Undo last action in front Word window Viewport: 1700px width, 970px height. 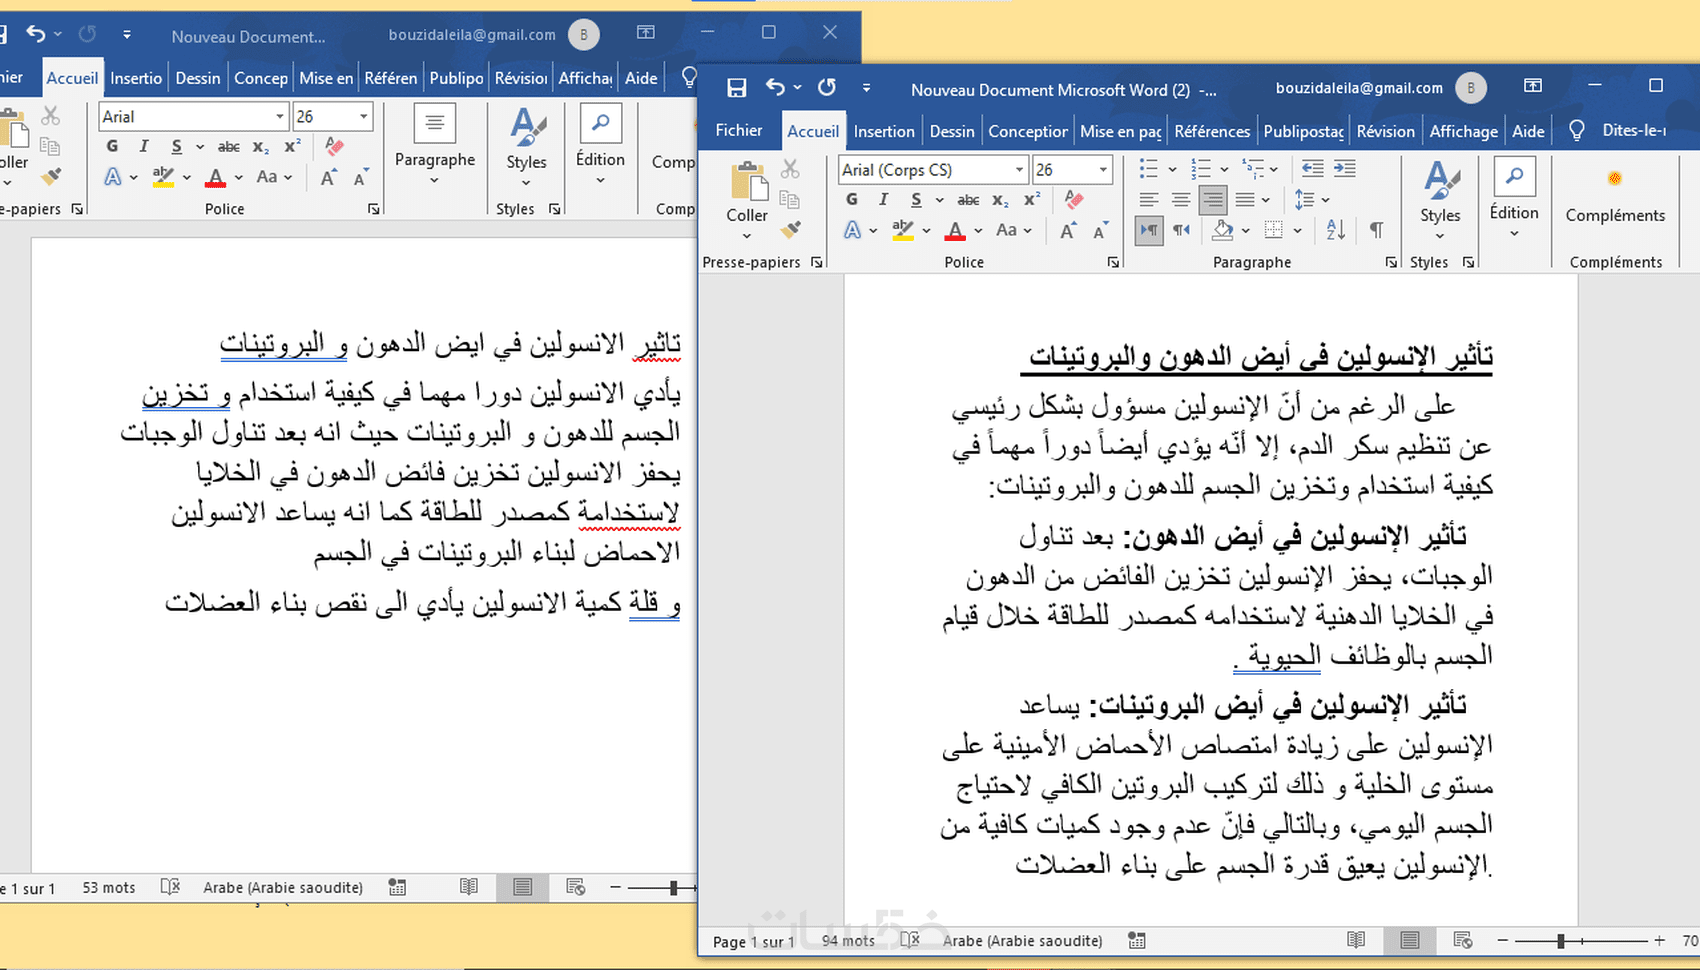[x=775, y=87]
